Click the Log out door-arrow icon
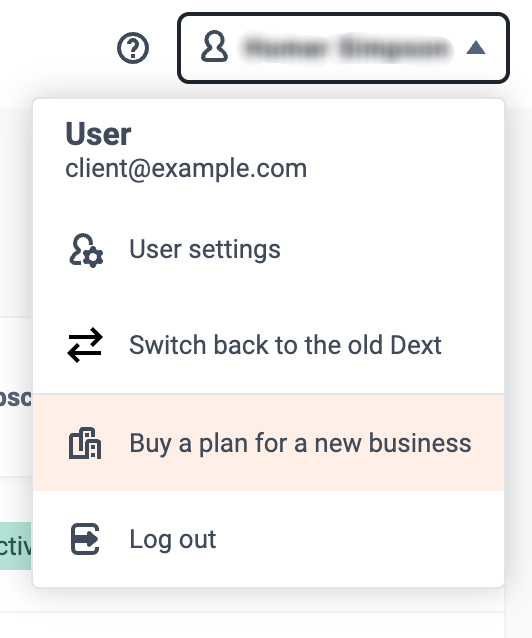 point(85,539)
